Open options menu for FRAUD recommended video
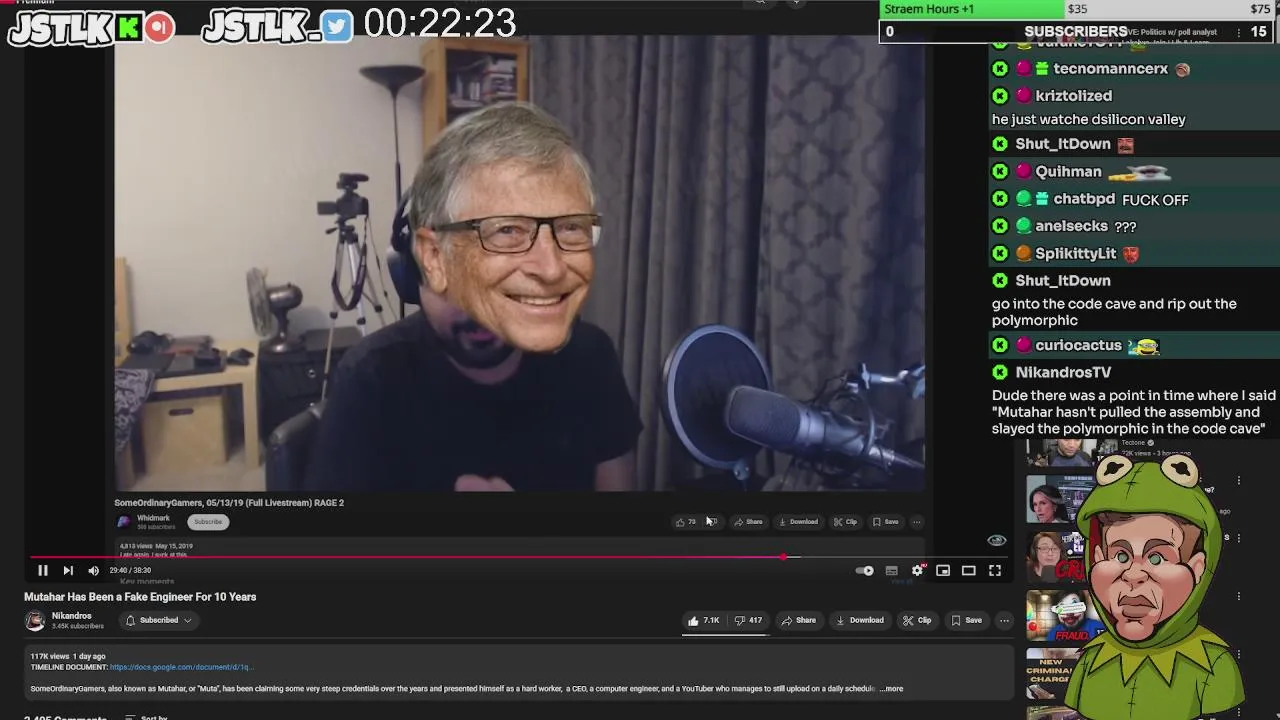This screenshot has width=1280, height=720. coord(1239,597)
